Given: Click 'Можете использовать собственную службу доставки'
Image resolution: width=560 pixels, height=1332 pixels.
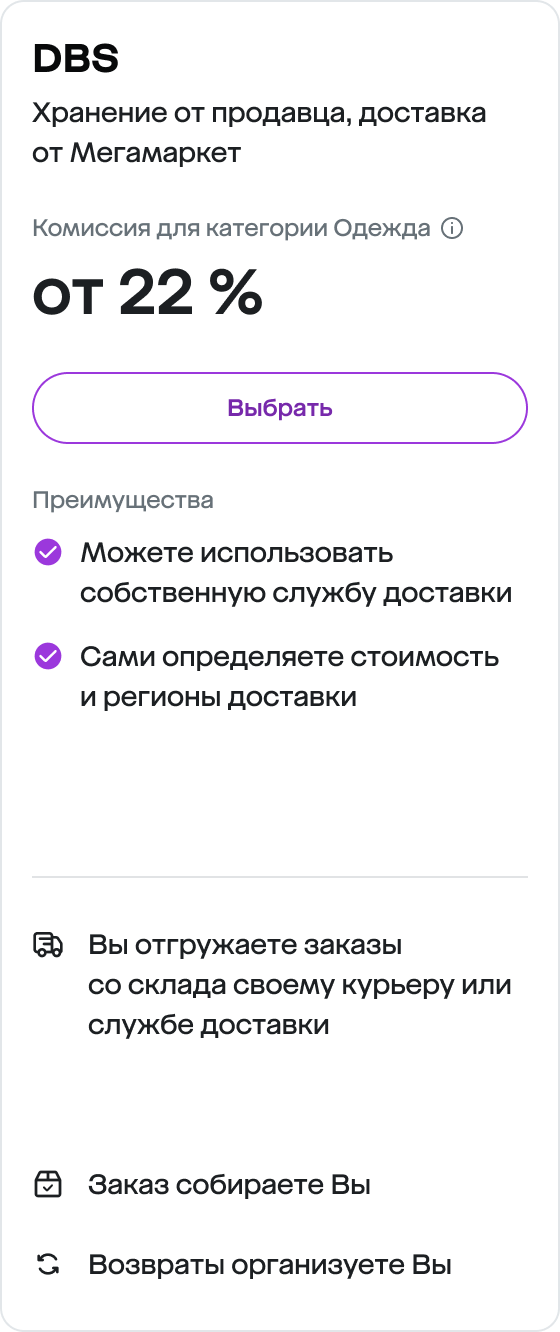Looking at the screenshot, I should click(x=296, y=572).
